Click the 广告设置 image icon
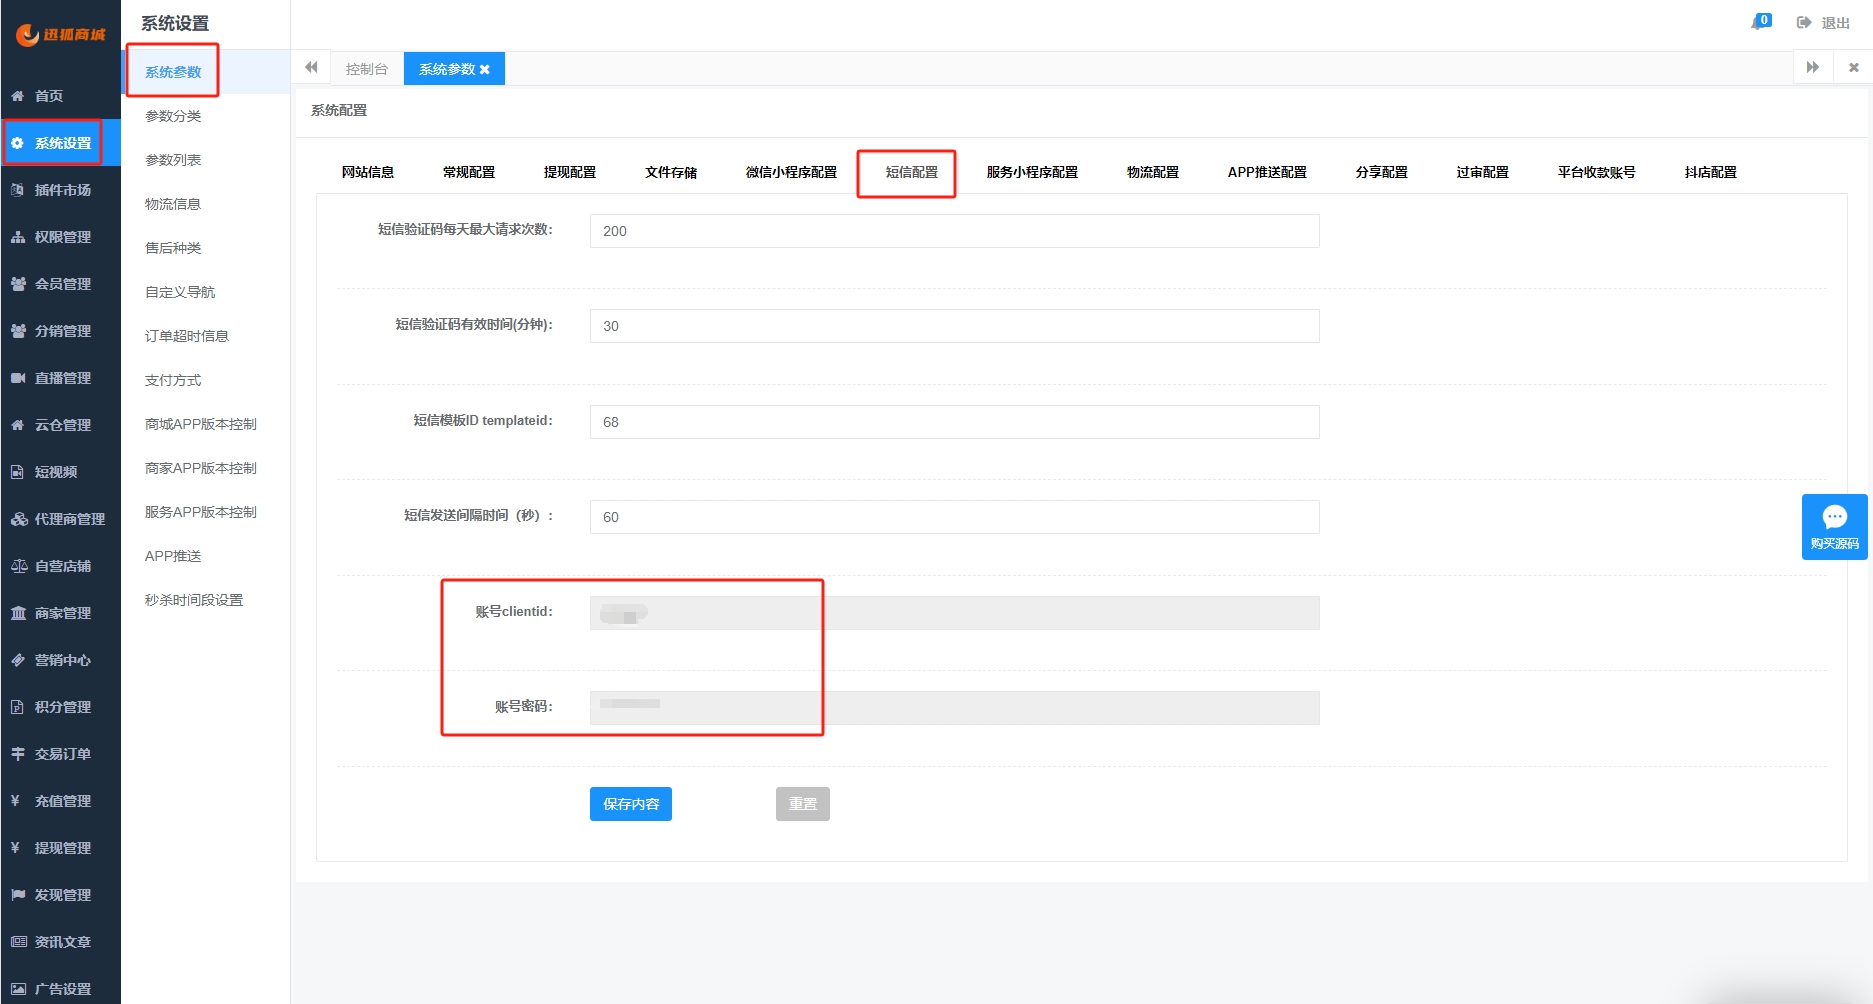Viewport: 1873px width, 1004px height. click(x=17, y=989)
